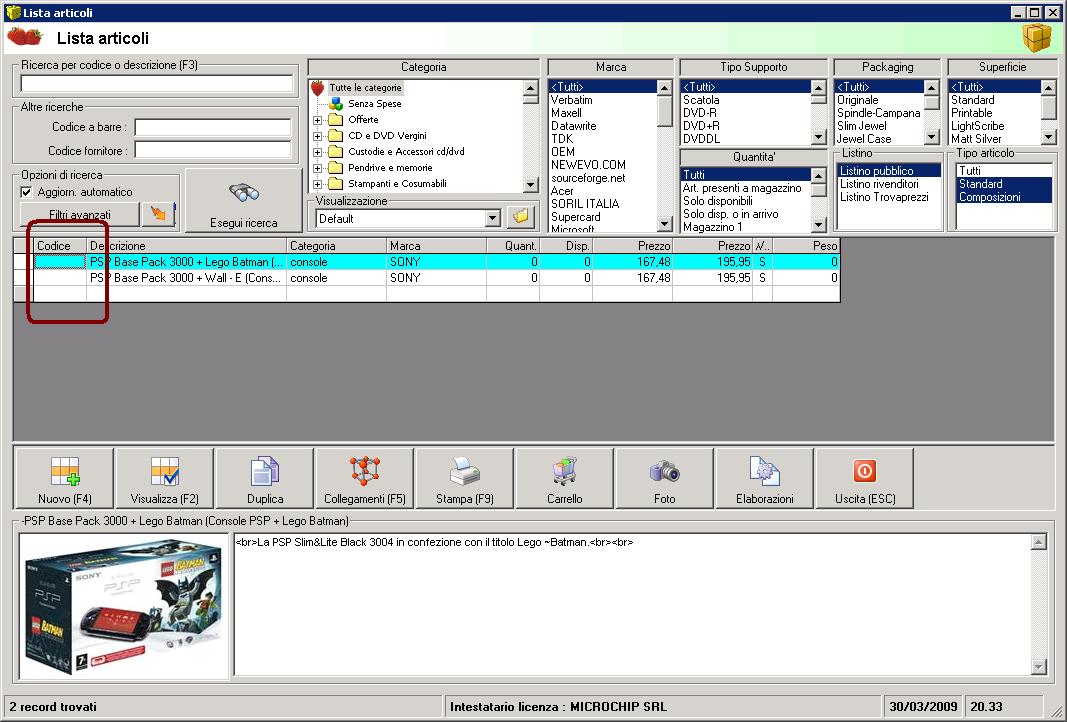1067x722 pixels.
Task: Open the Visualizzazione Default dropdown
Action: pyautogui.click(x=493, y=218)
